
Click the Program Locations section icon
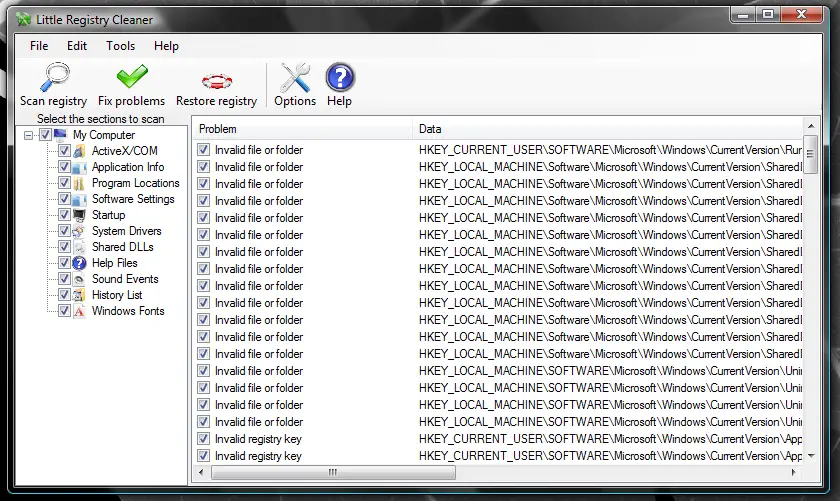click(79, 183)
